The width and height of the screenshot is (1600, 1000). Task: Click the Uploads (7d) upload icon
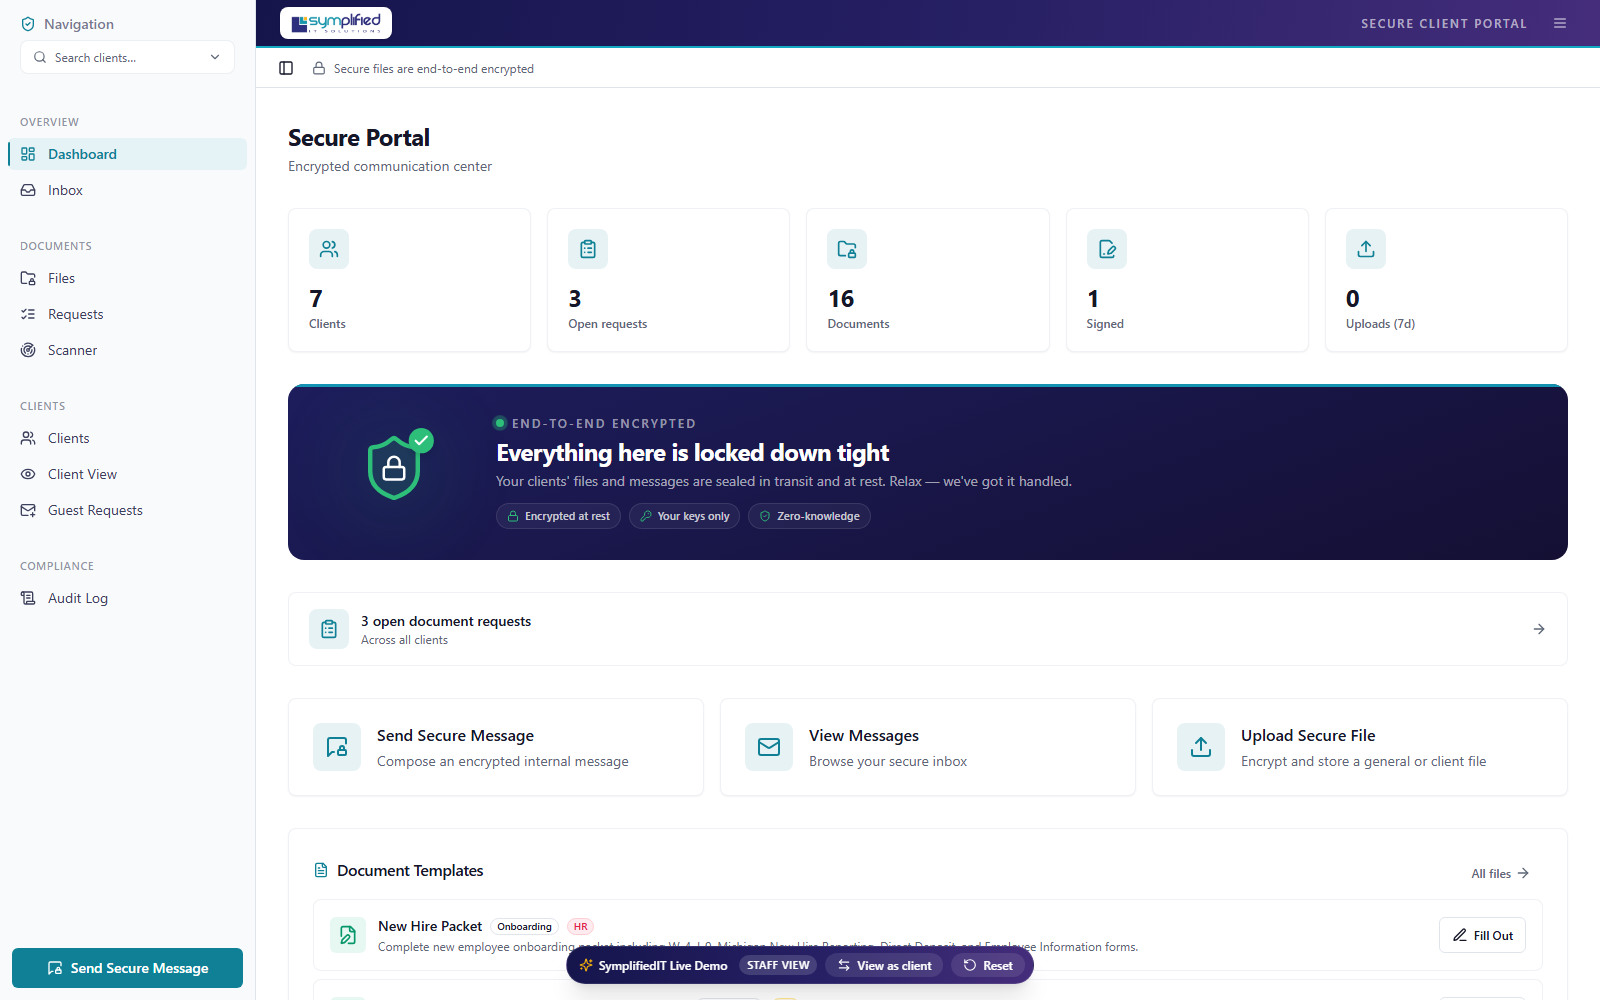pyautogui.click(x=1366, y=249)
